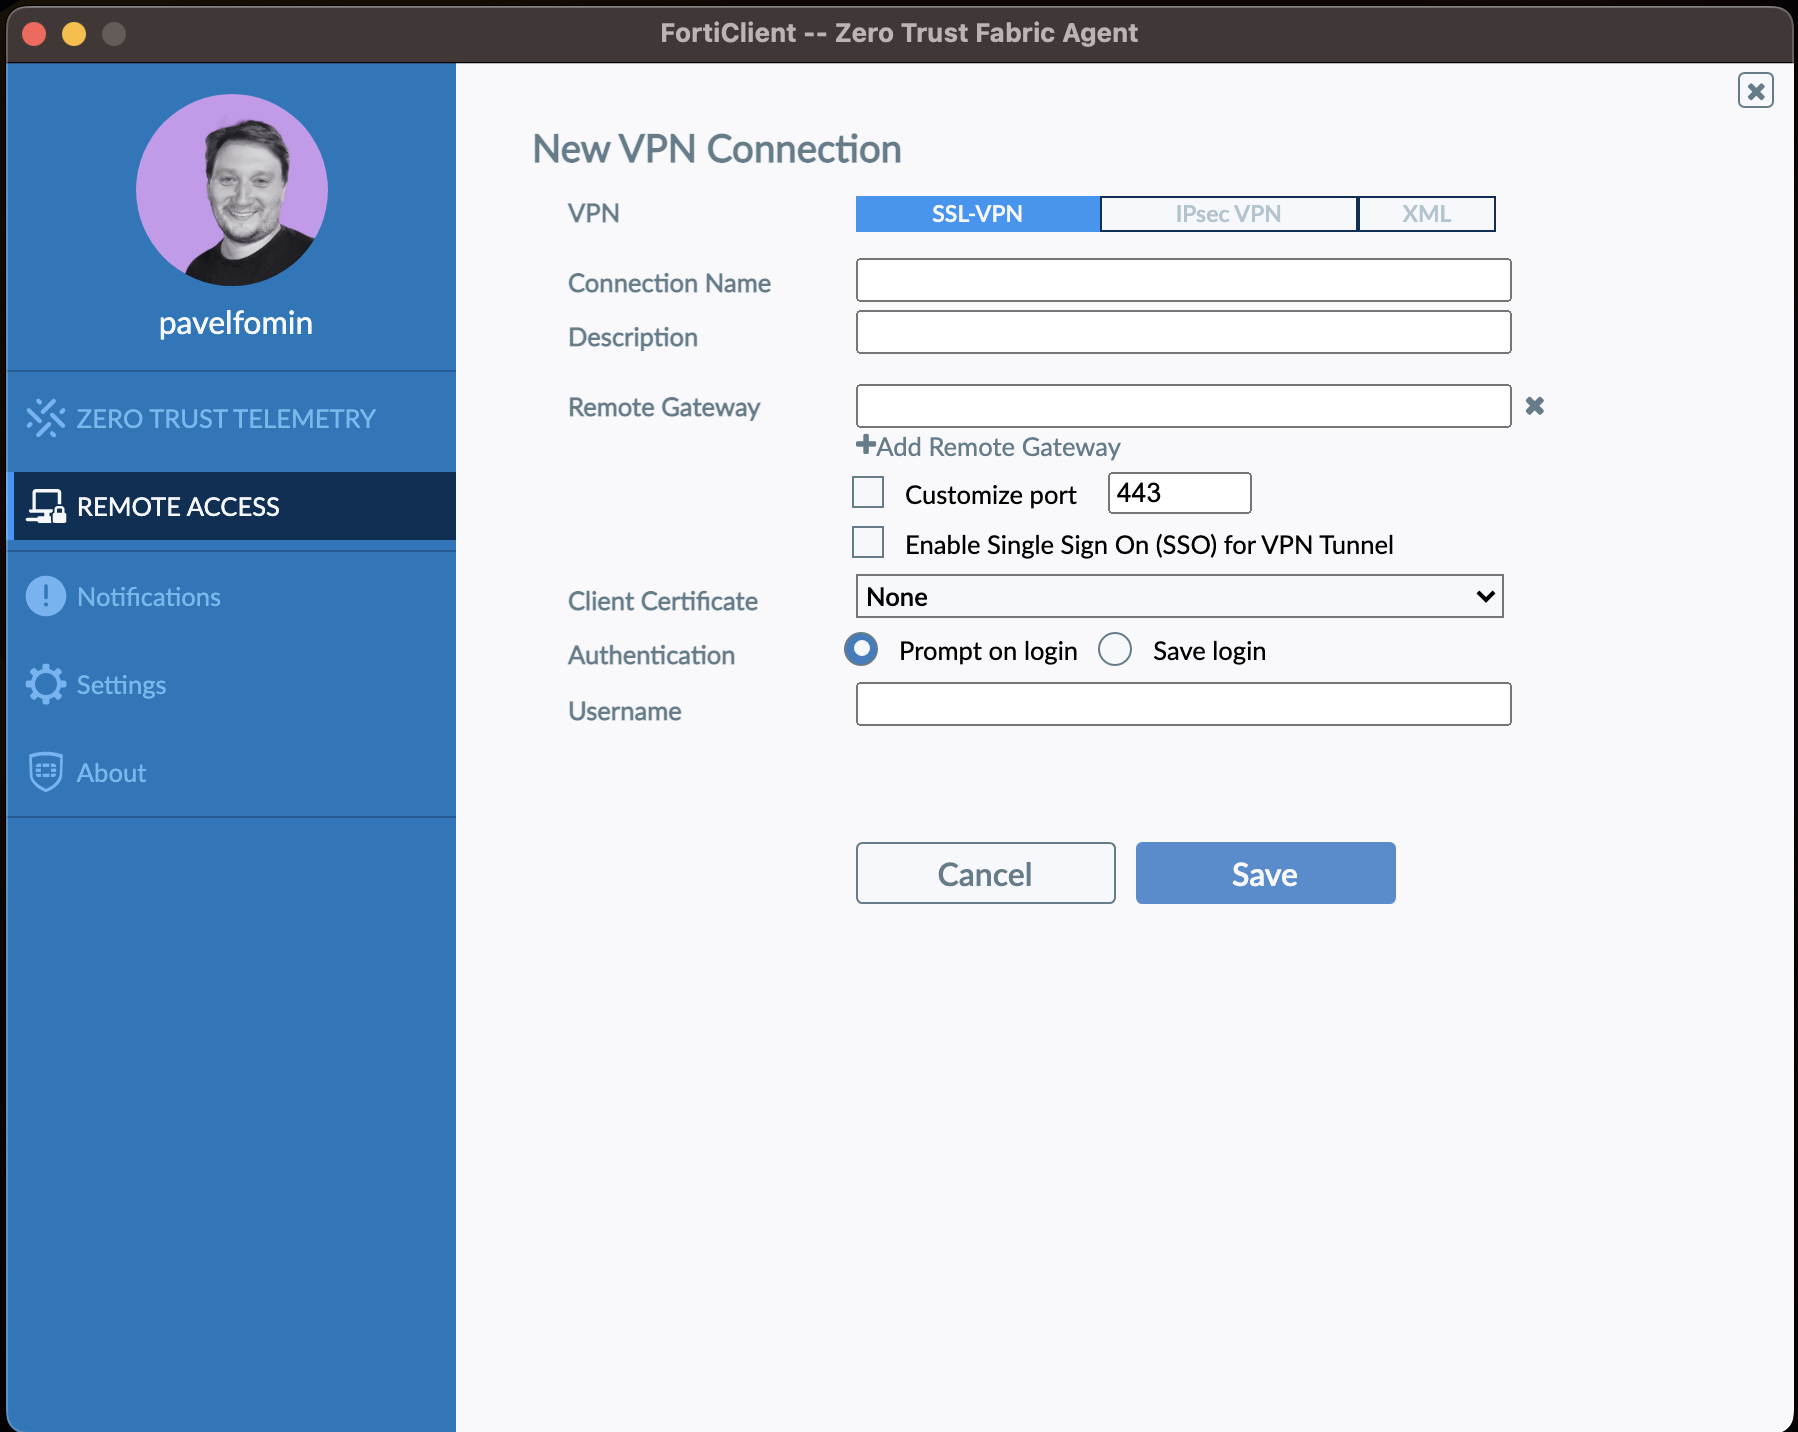Viewport: 1798px width, 1432px height.
Task: Select the Prompt on login option
Action: (x=861, y=650)
